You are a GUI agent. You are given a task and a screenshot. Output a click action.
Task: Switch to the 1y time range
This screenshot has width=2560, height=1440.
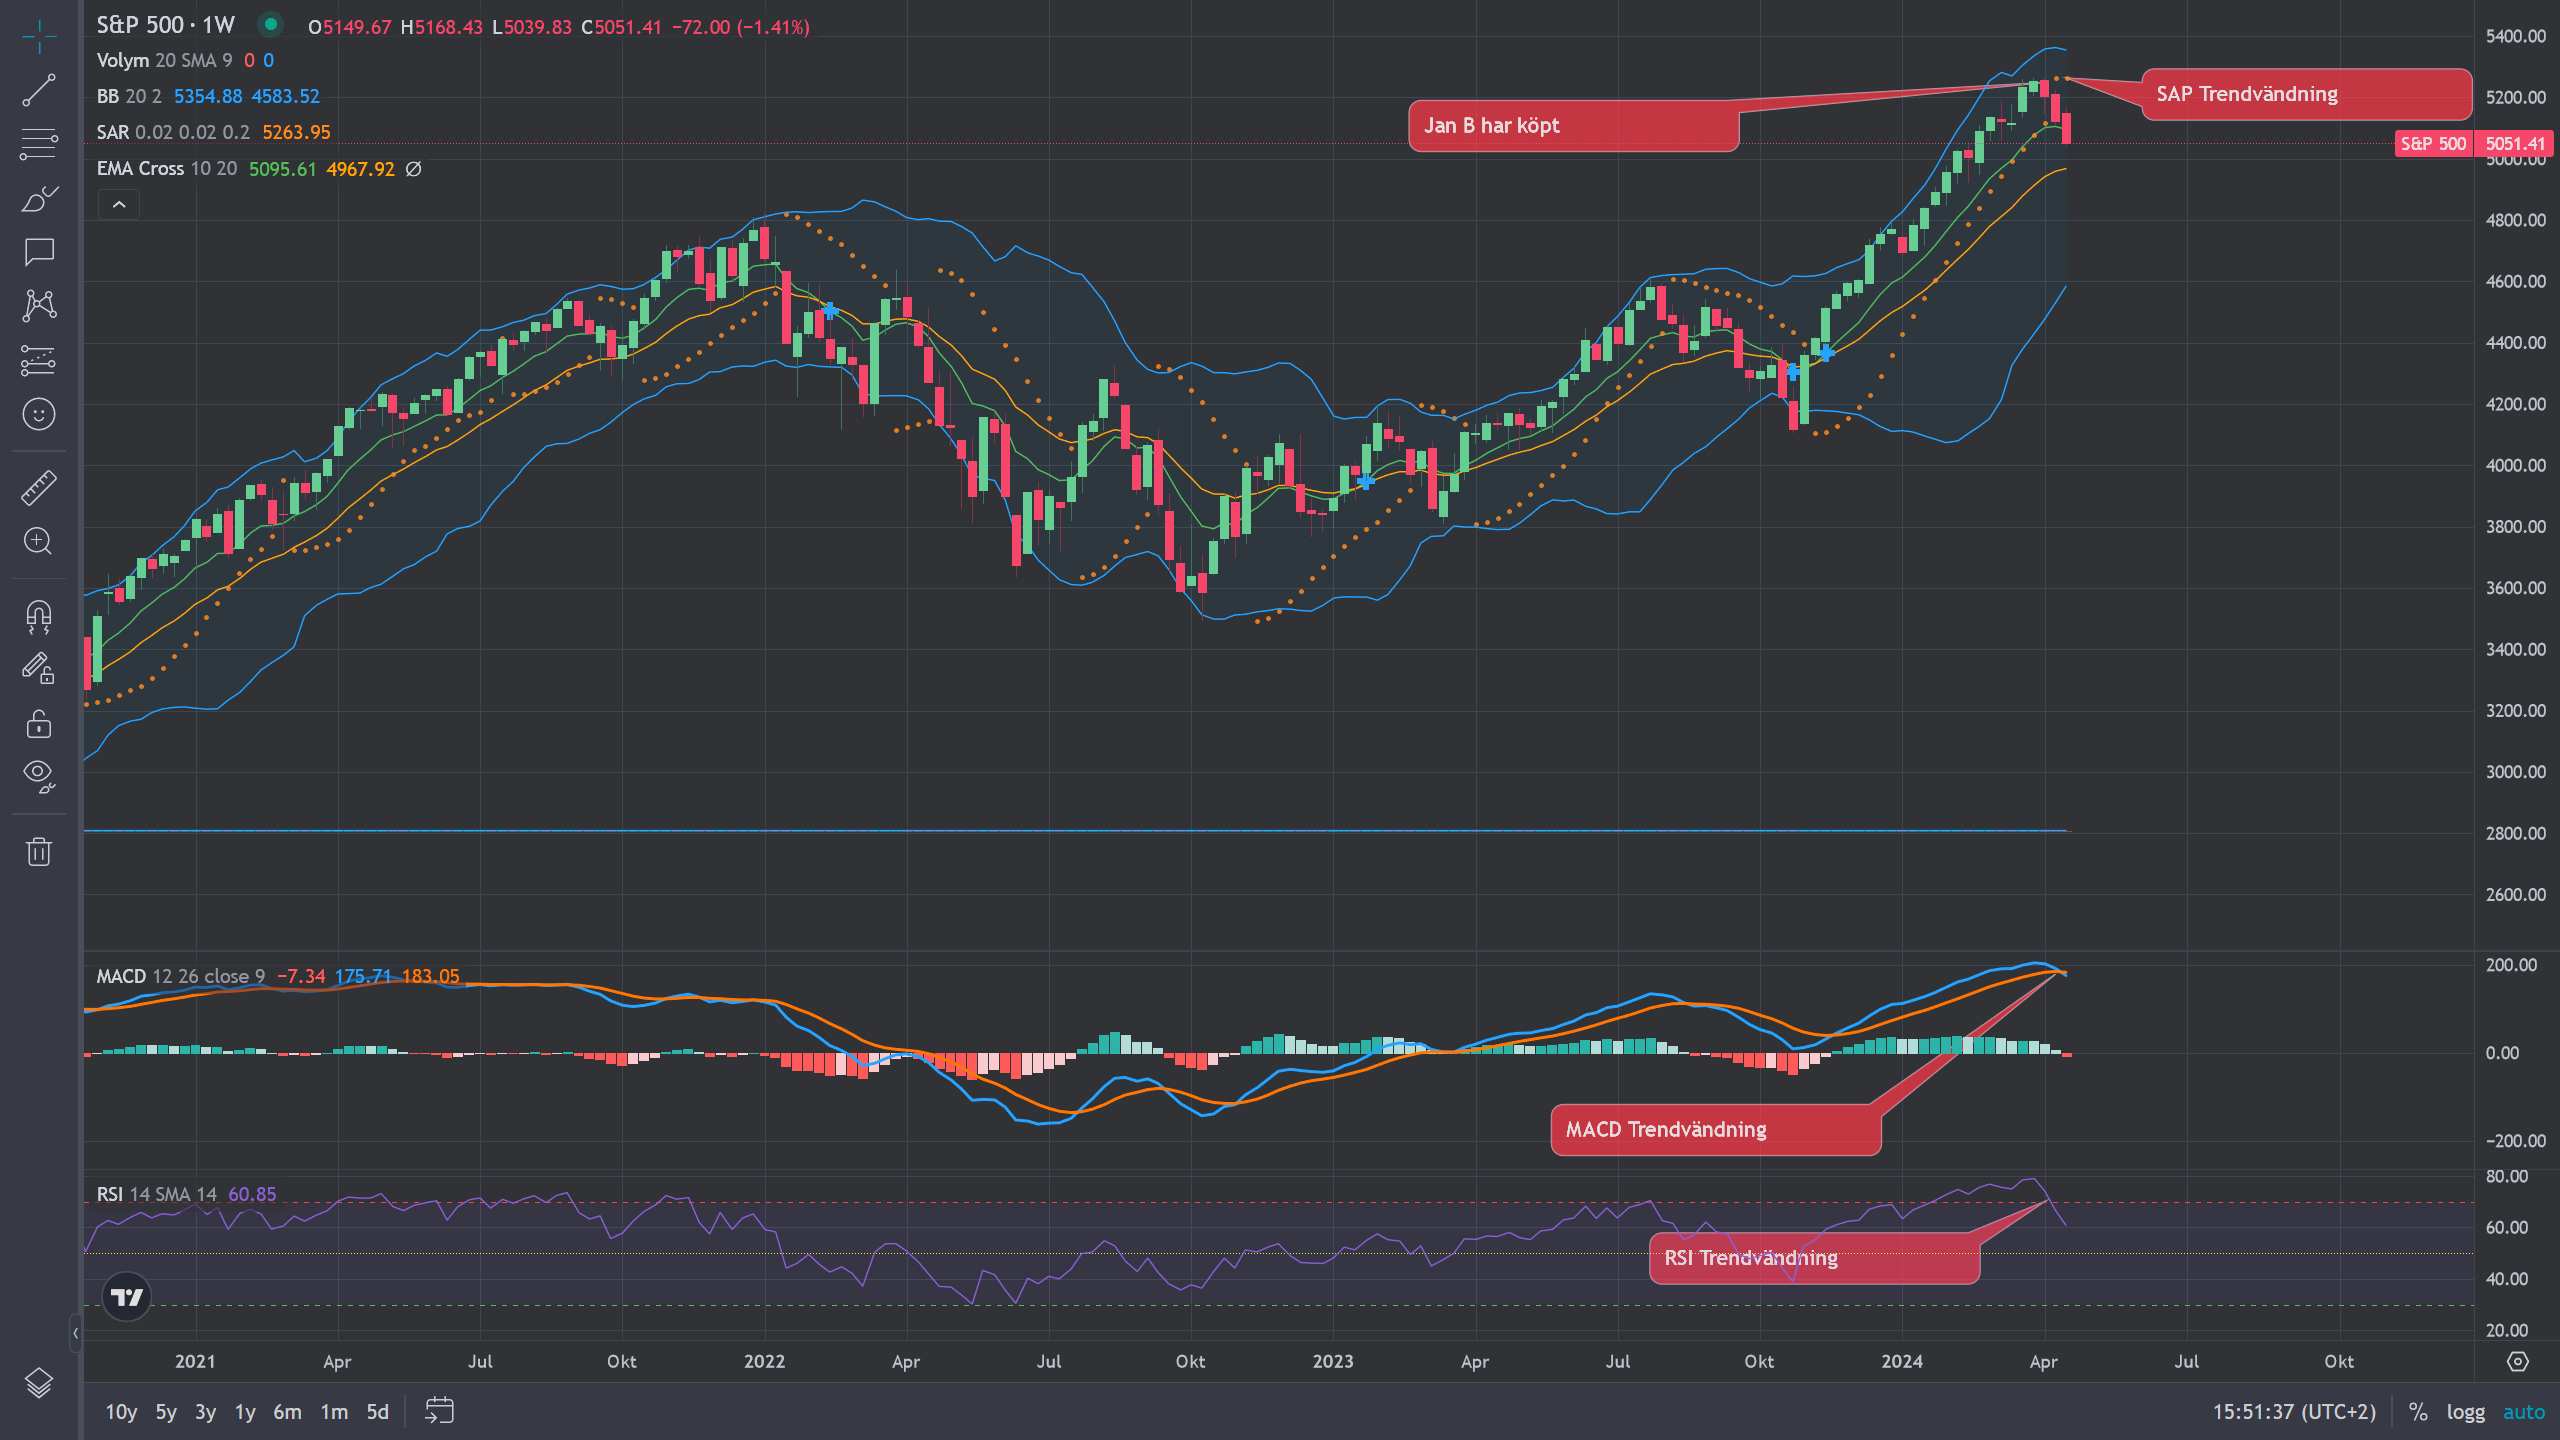[x=245, y=1412]
